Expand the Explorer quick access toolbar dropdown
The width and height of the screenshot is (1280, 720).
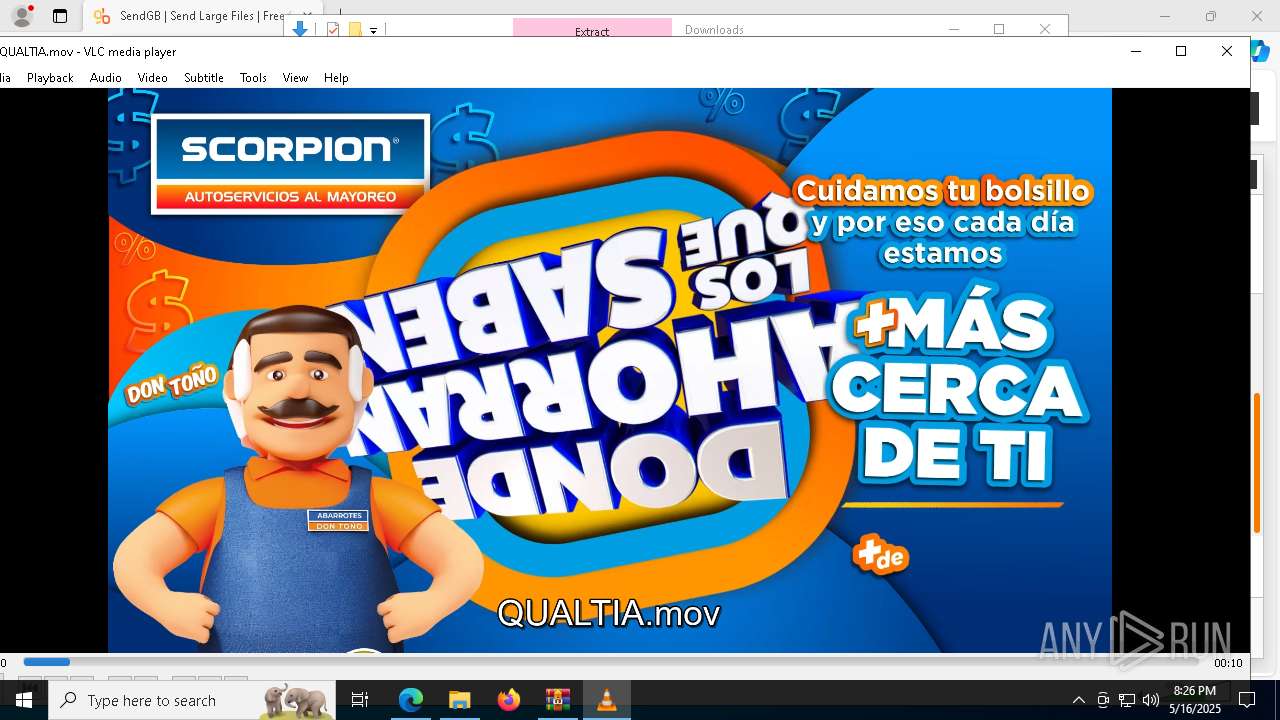[x=373, y=31]
